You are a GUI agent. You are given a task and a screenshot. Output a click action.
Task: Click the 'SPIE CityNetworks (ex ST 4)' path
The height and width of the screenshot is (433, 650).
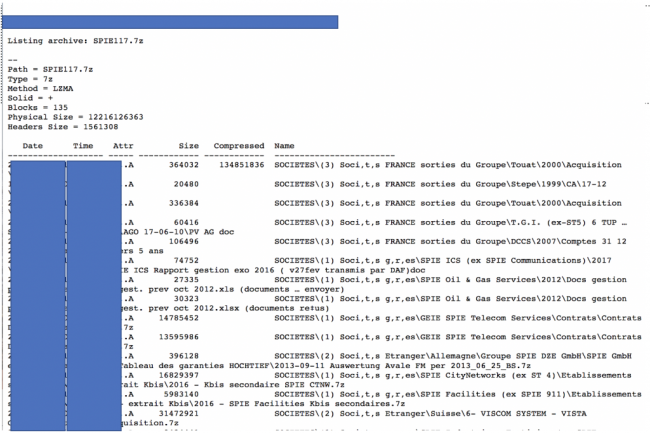tap(453, 375)
